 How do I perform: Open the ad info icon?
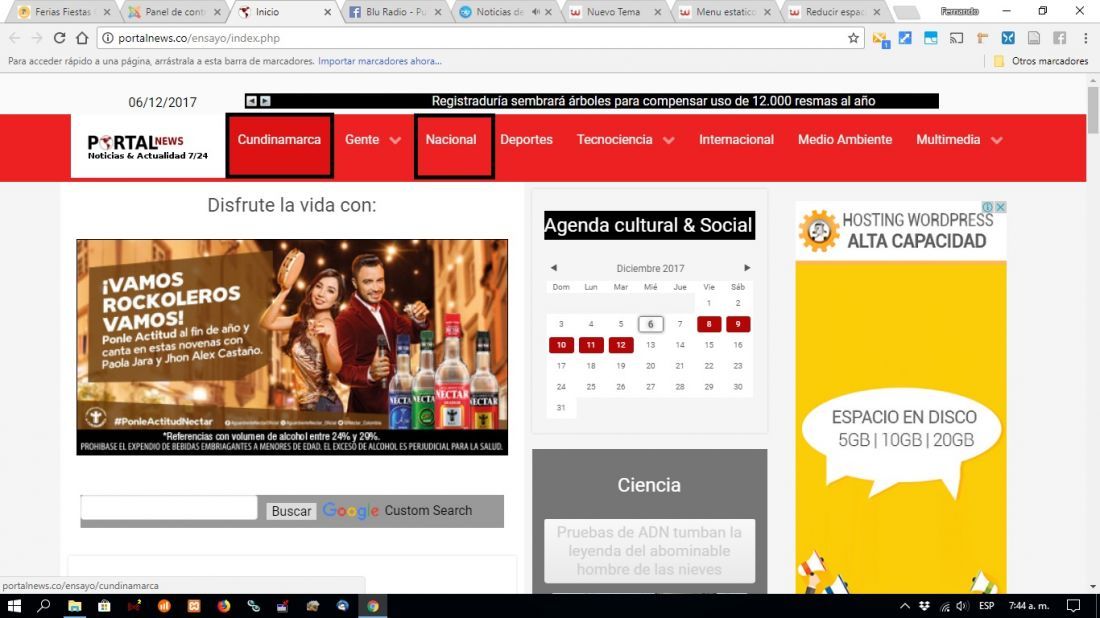[x=988, y=207]
